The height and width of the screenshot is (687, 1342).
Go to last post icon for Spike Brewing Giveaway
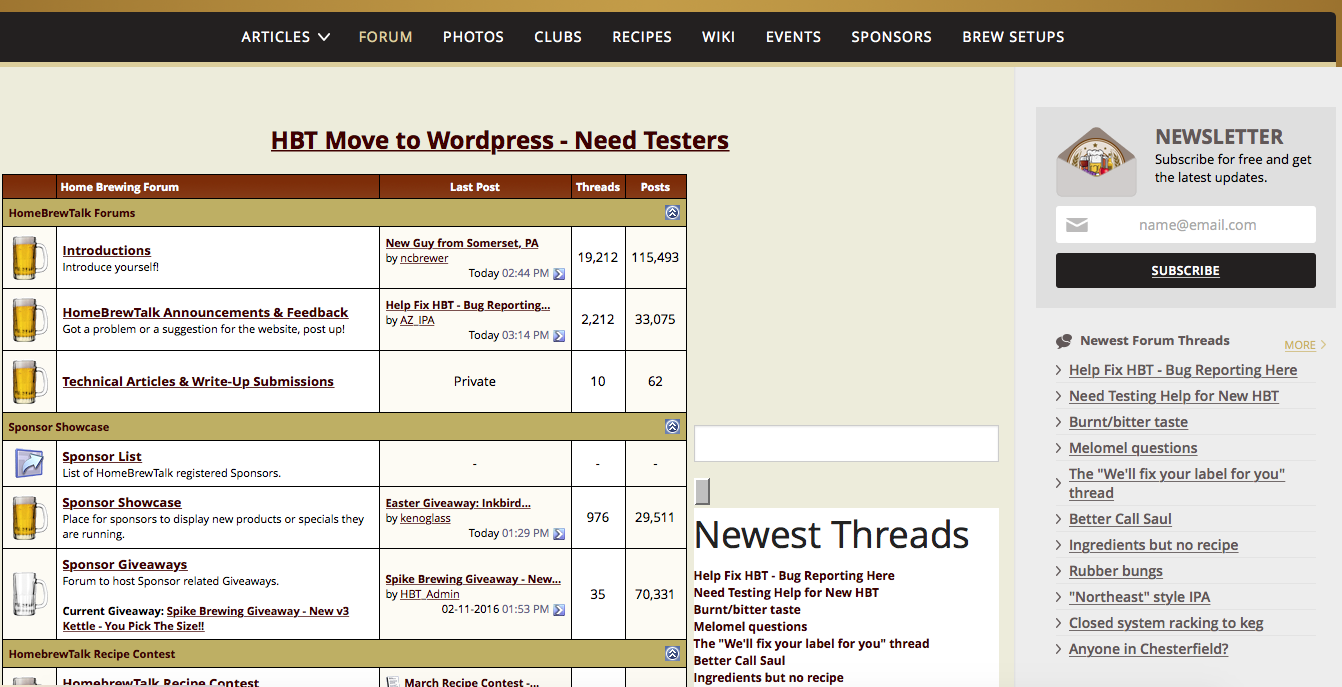click(x=559, y=610)
